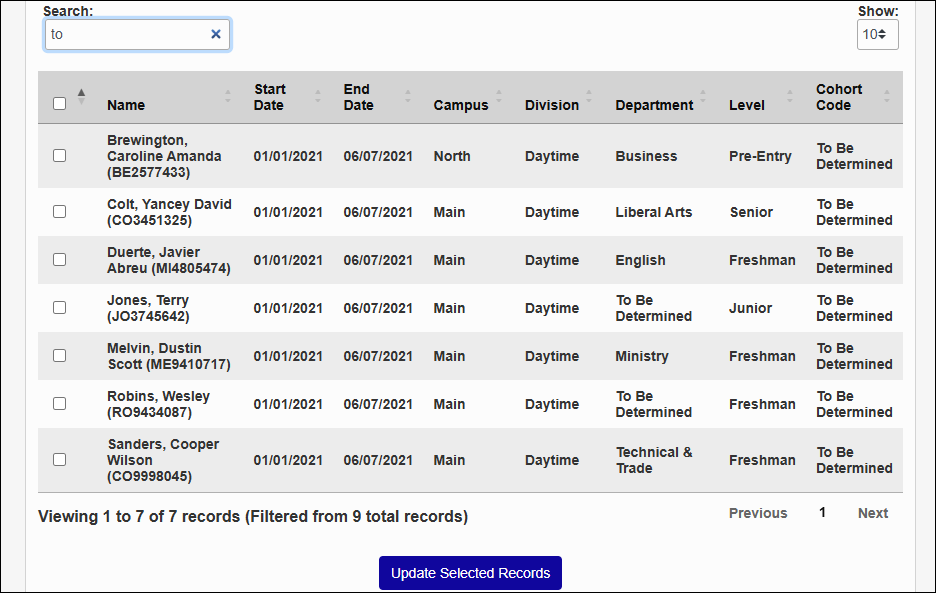Select the Robins, Wesley row checkbox
Viewport: 936px width, 593px height.
[x=59, y=404]
